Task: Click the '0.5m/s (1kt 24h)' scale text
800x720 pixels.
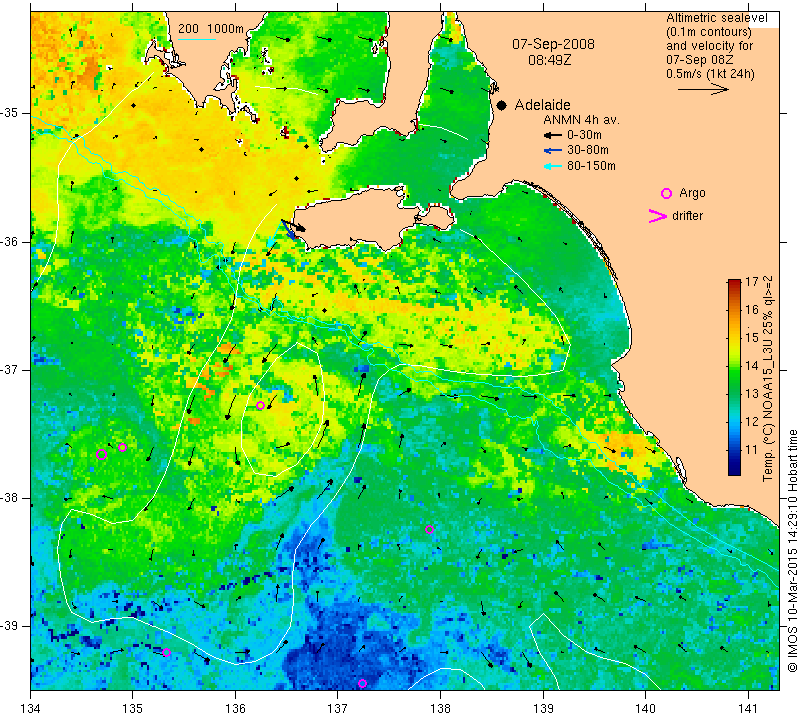Action: [x=710, y=74]
